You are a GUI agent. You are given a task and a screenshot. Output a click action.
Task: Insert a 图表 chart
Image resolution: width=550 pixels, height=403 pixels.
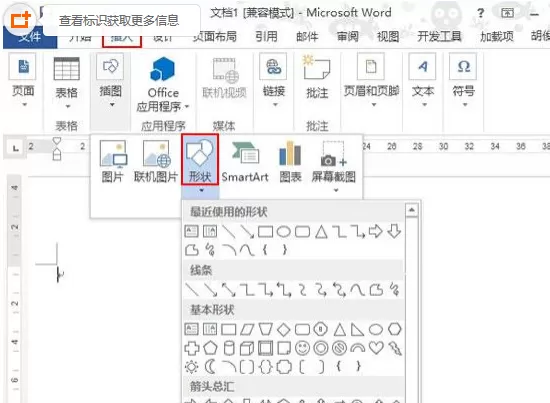[x=290, y=161]
